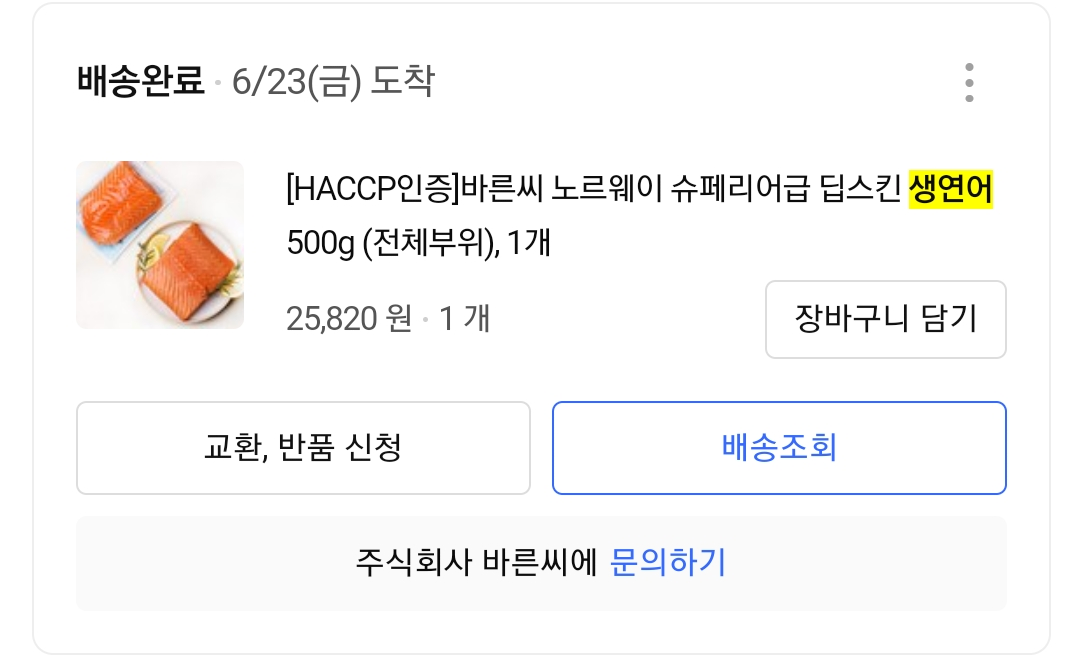Open 배송조회 delivery tracking
Image resolution: width=1080 pixels, height=657 pixels.
coord(779,448)
